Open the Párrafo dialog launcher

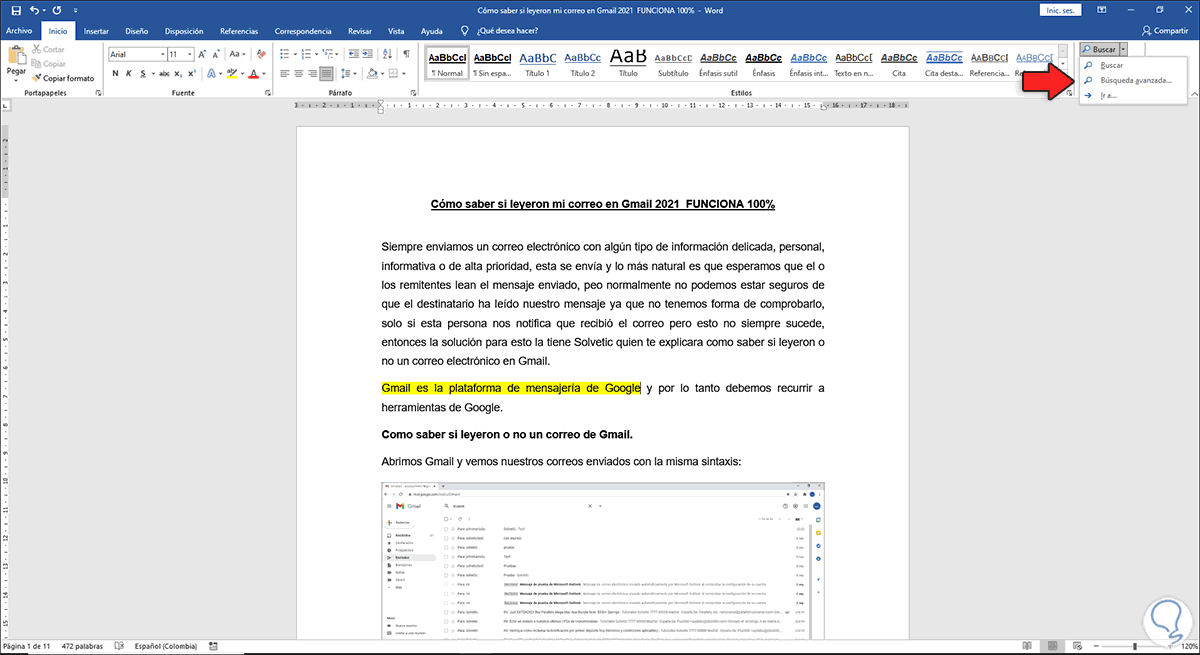[x=412, y=93]
